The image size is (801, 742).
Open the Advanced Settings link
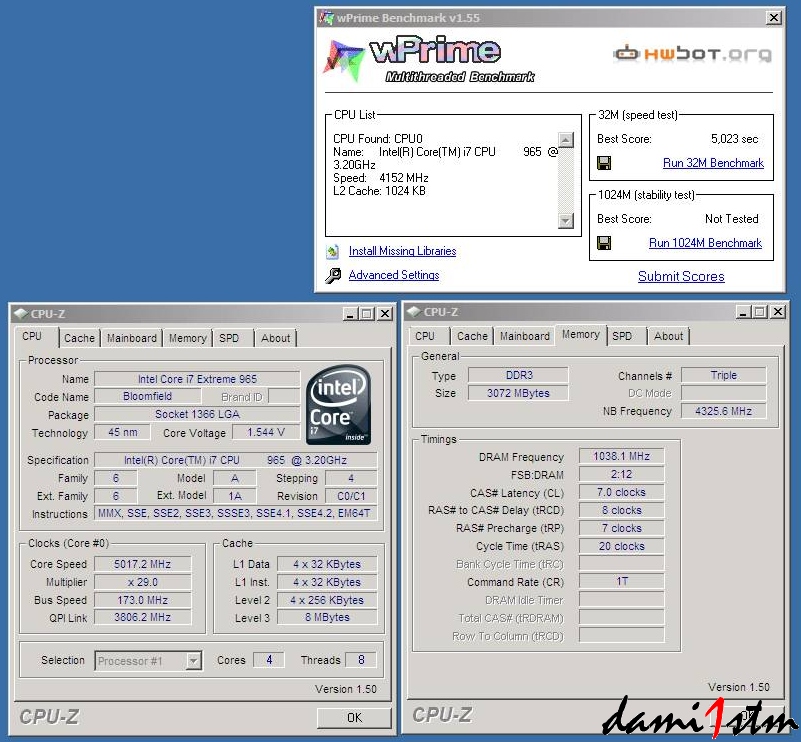(394, 275)
